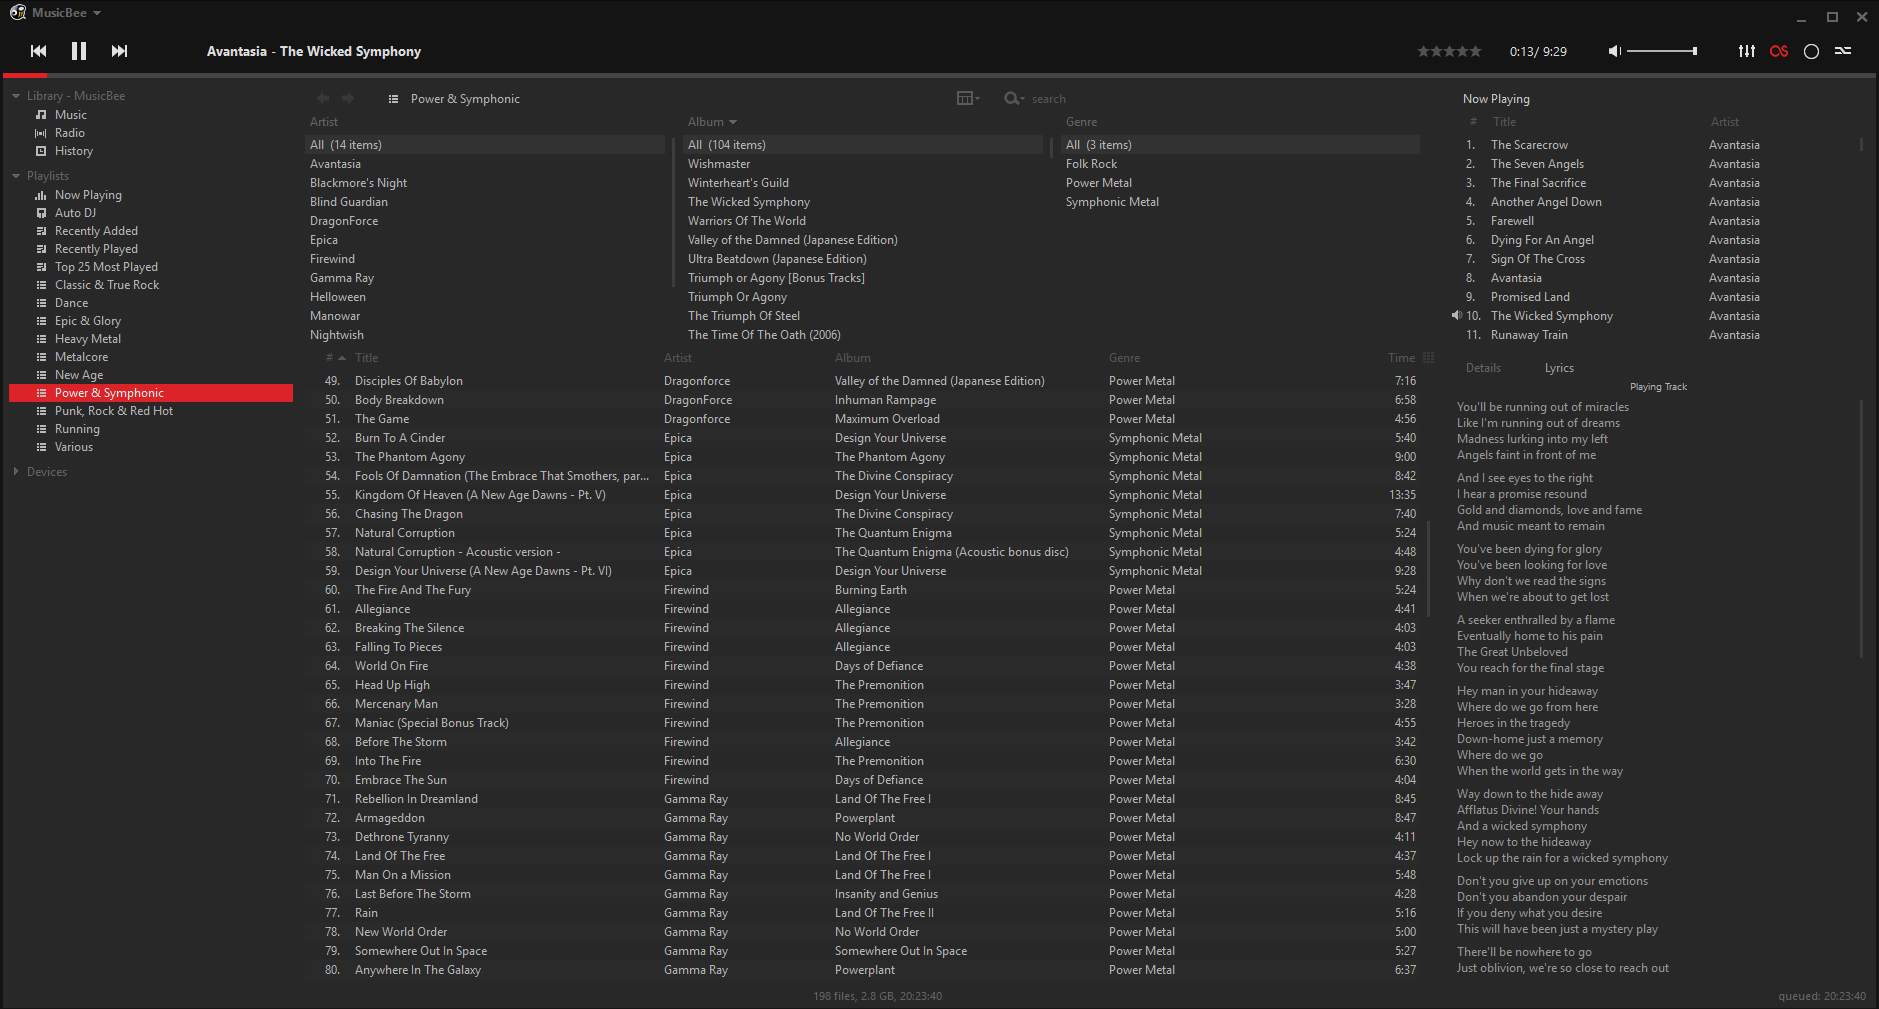Skip to the next track
The image size is (1879, 1009).
tap(119, 51)
